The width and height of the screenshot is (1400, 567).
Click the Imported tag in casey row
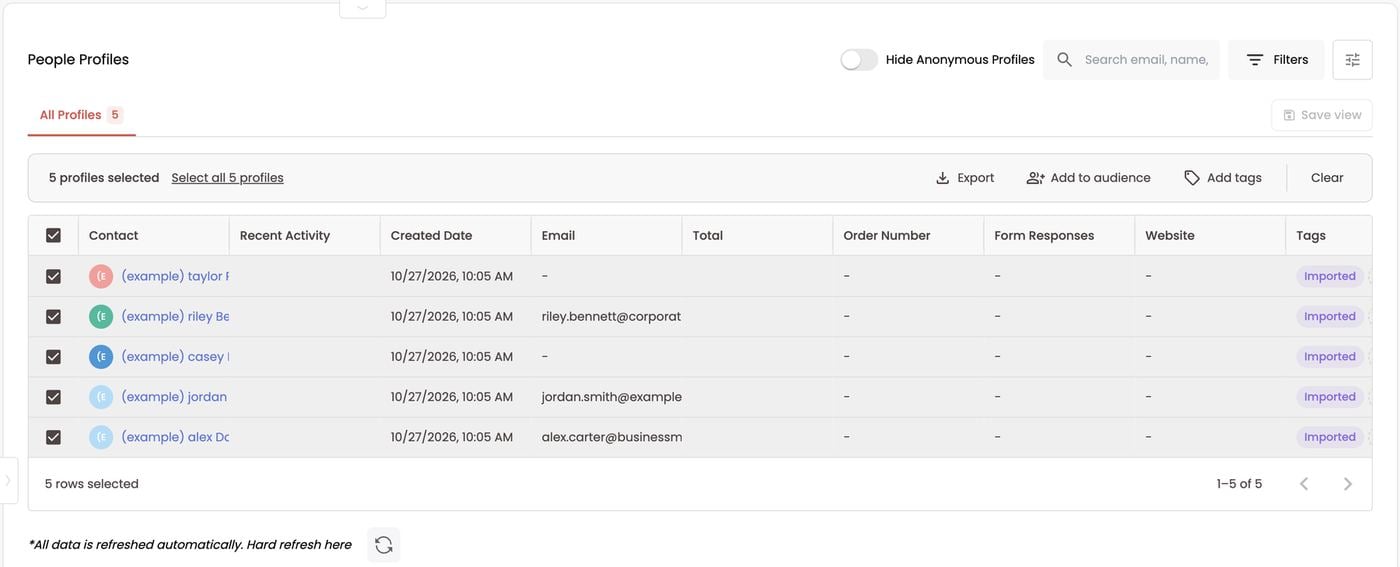1330,357
